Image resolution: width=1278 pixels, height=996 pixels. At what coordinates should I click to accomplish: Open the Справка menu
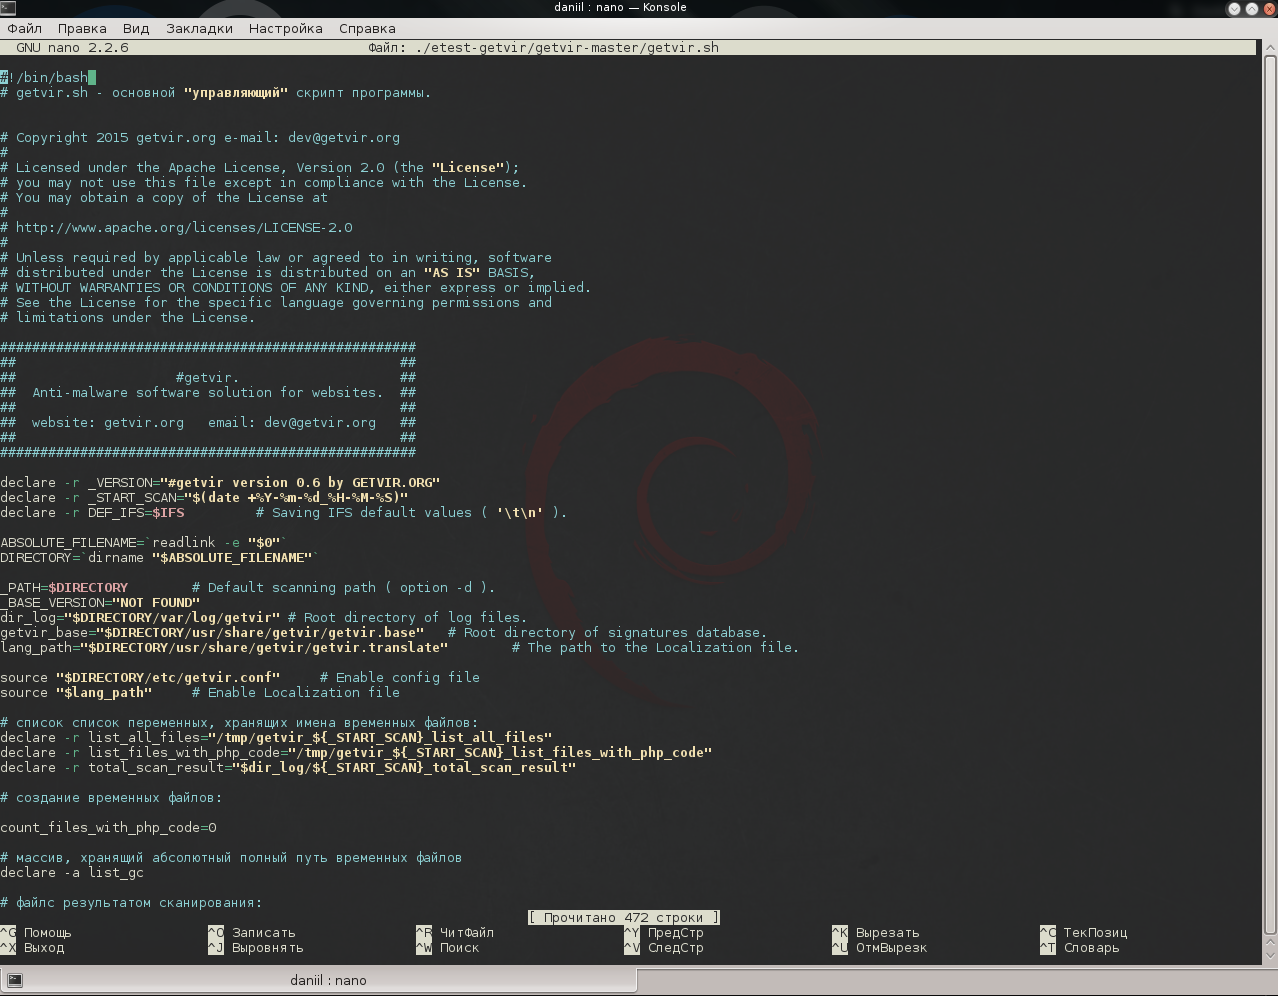coord(367,28)
